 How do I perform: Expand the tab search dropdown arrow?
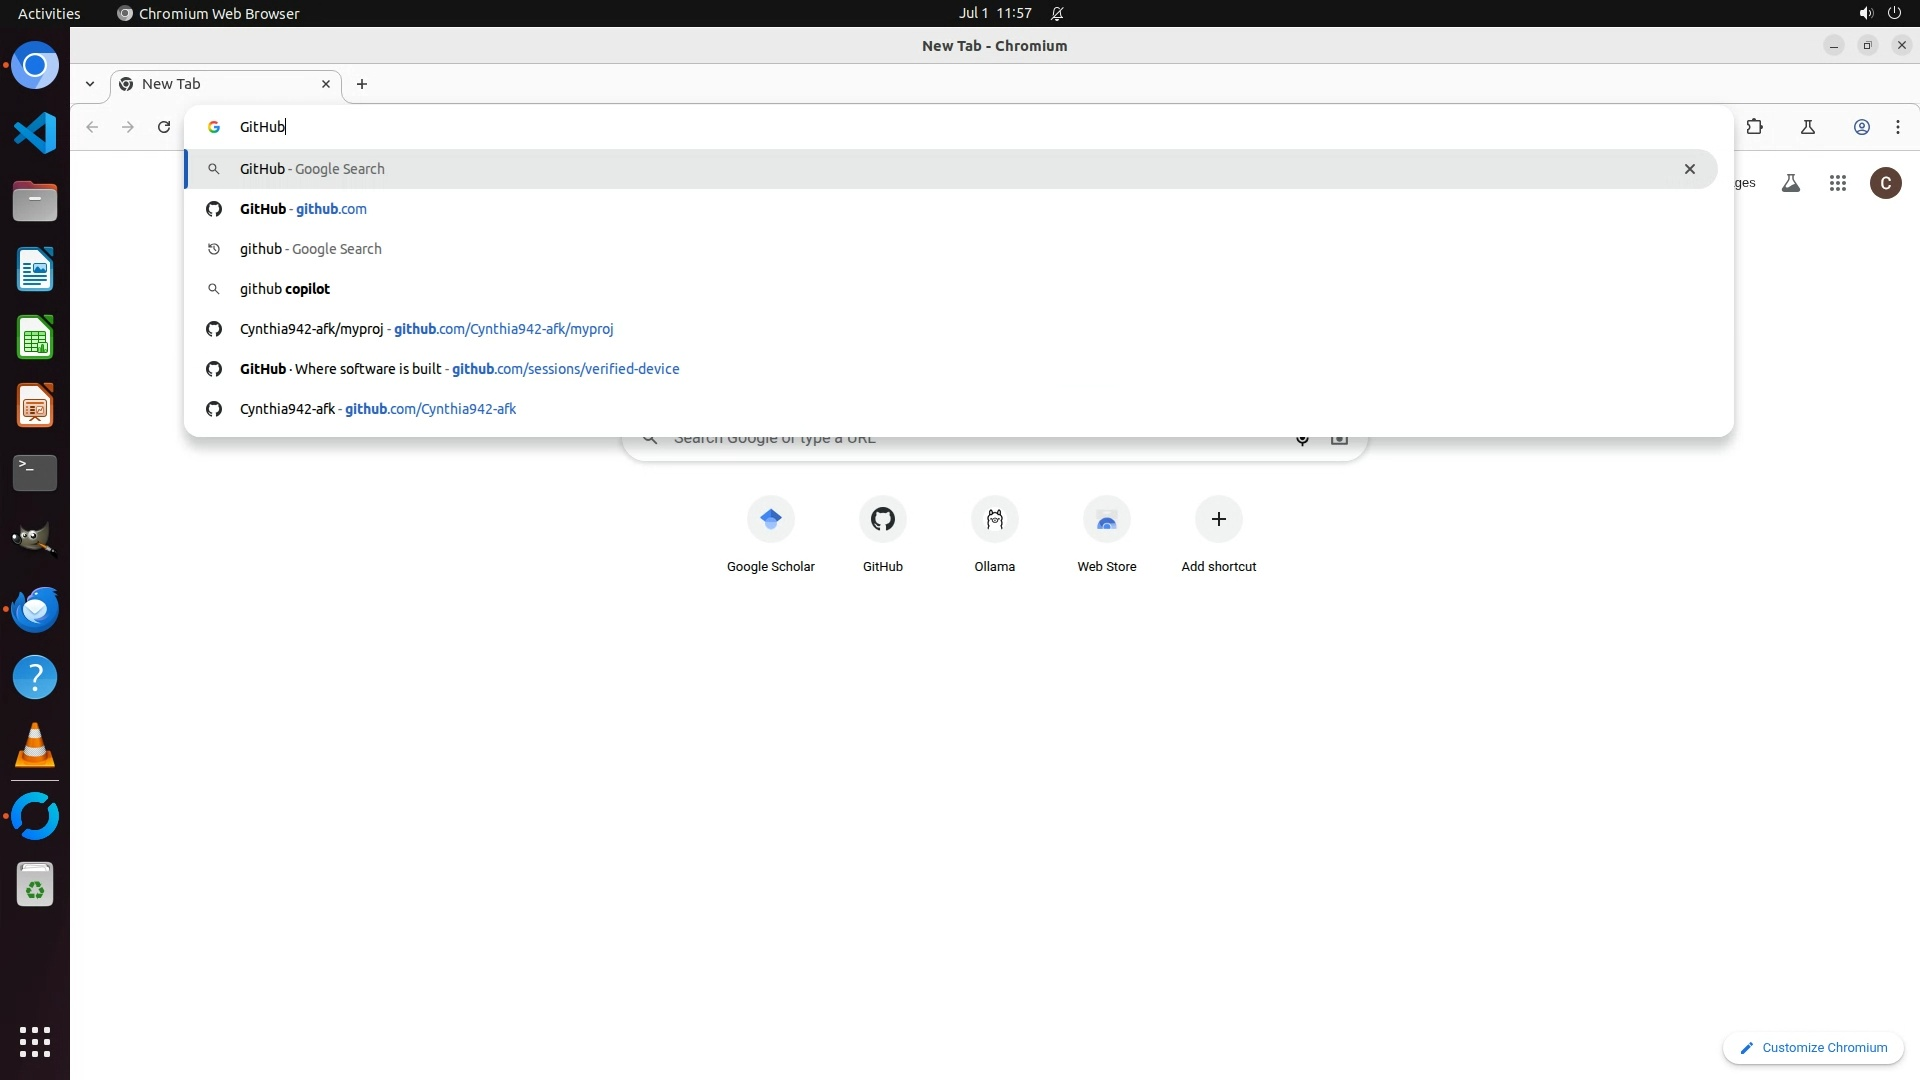(x=90, y=84)
